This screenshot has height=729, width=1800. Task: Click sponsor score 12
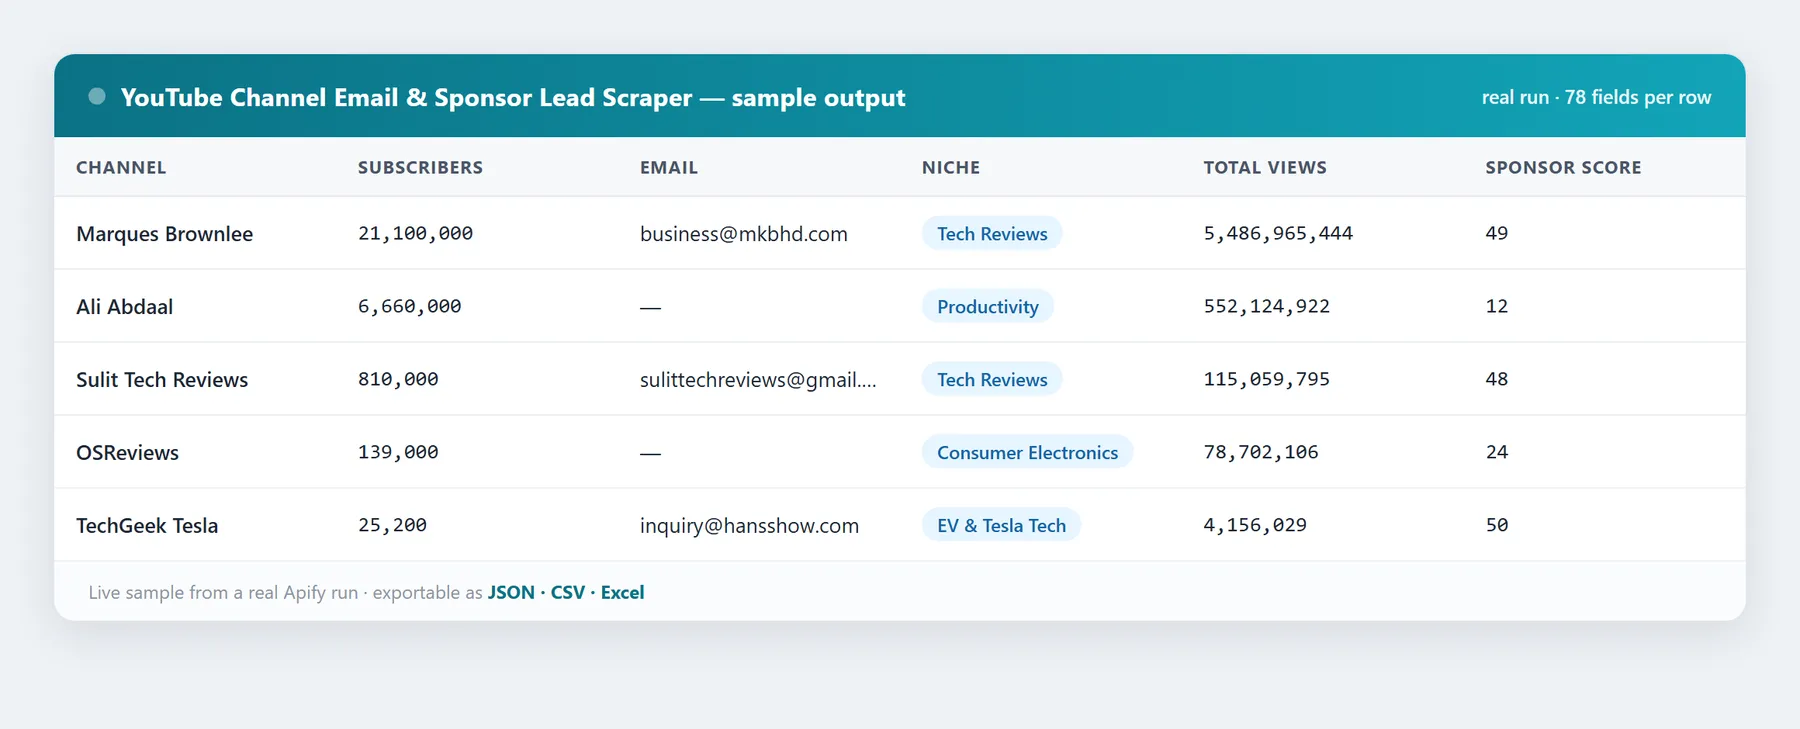pos(1496,306)
